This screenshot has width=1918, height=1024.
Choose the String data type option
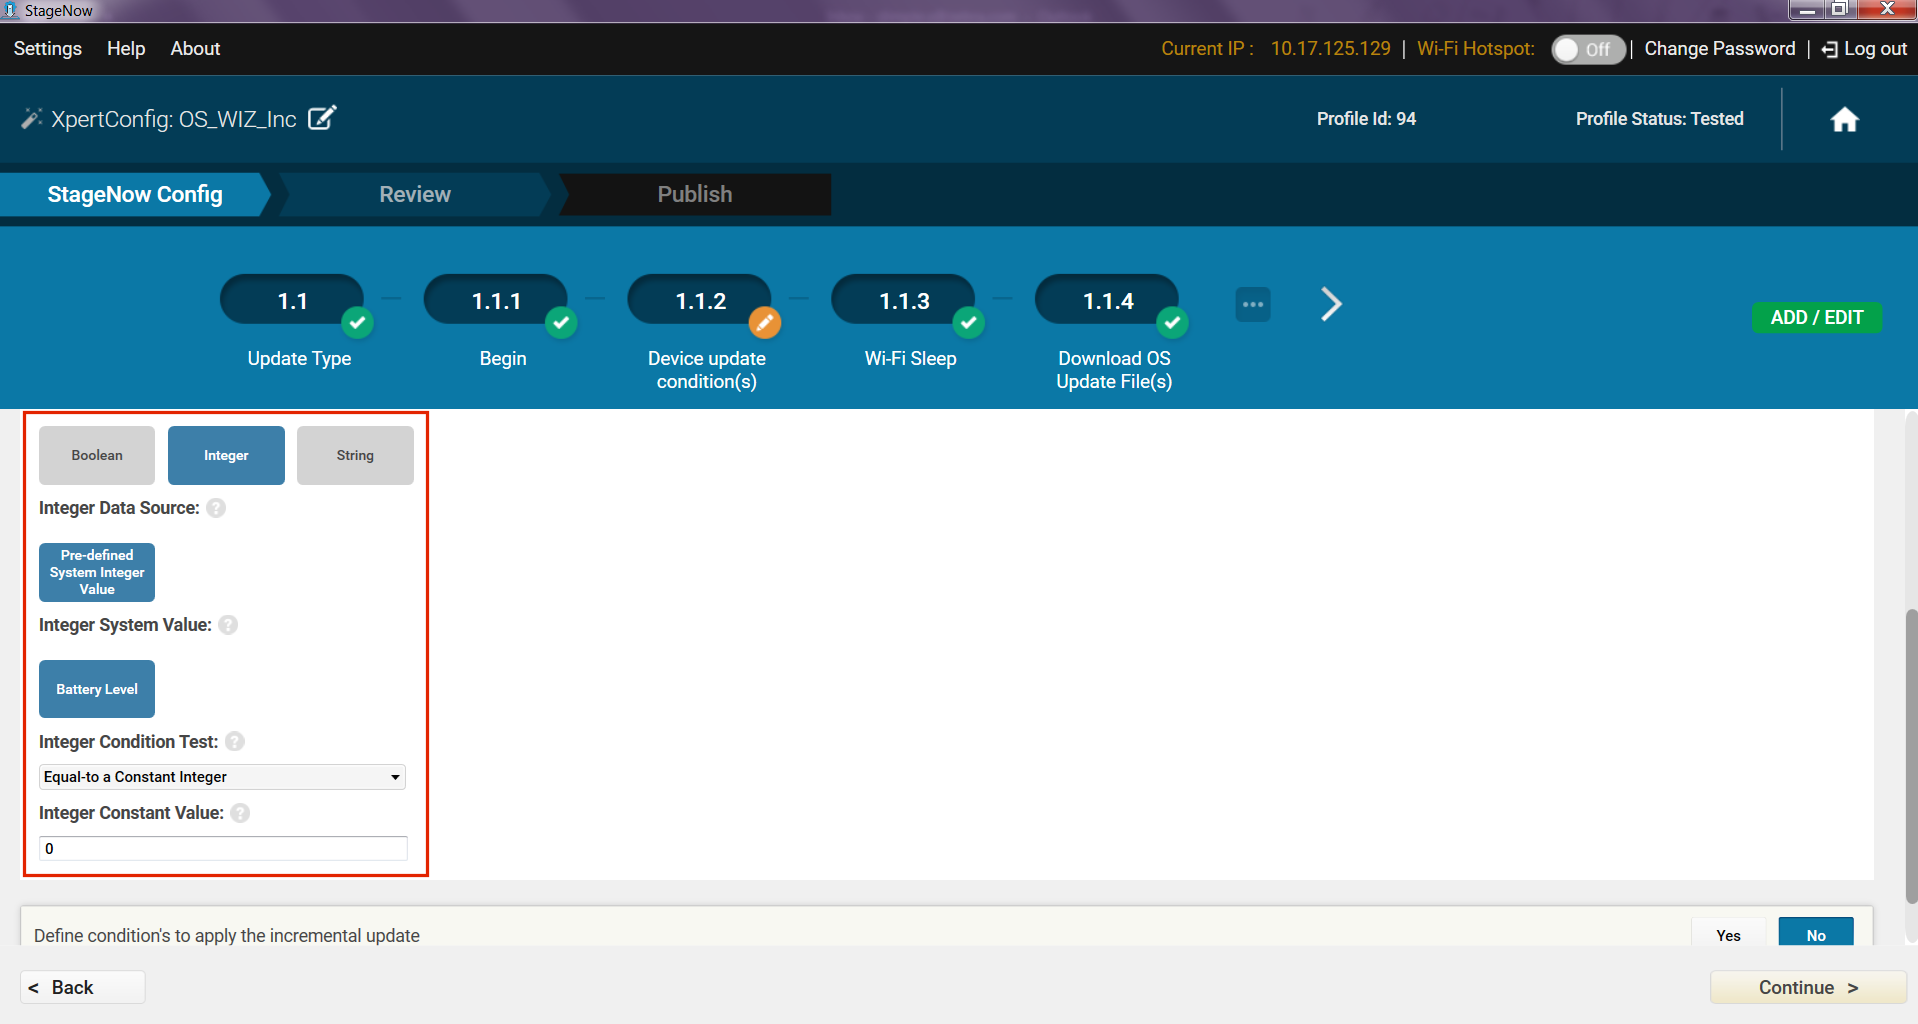(x=355, y=455)
